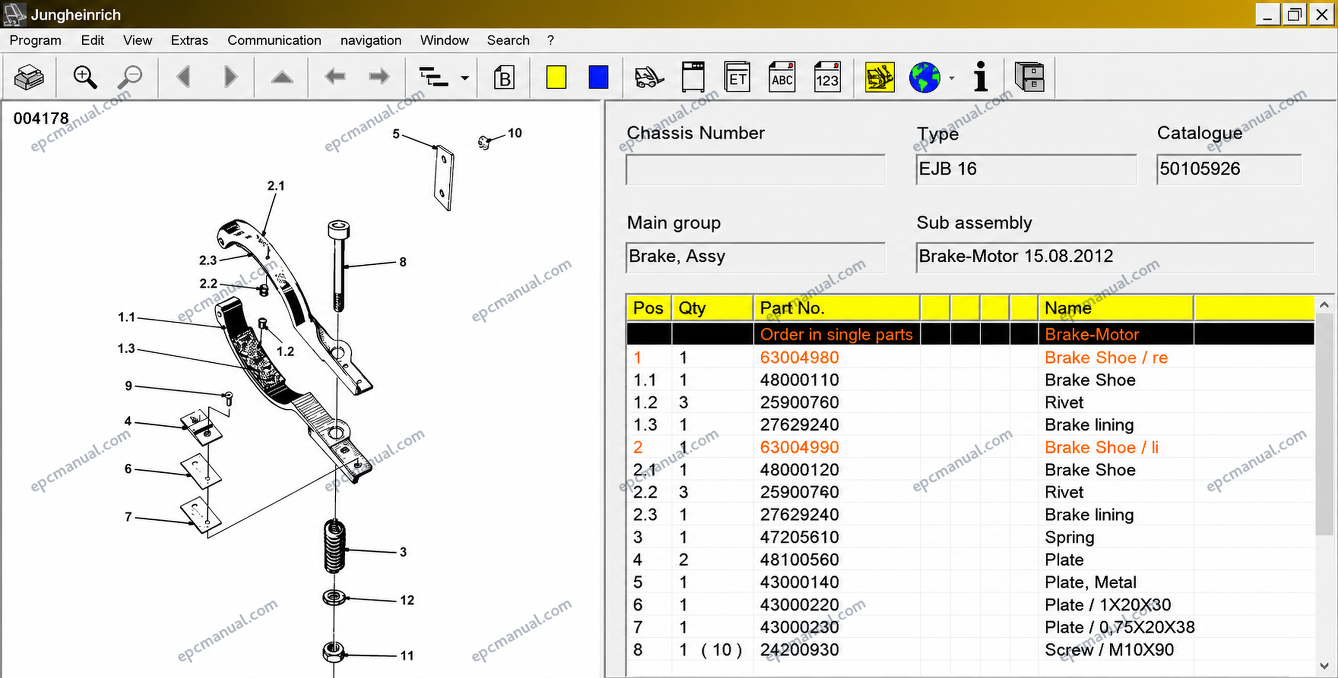Click 'Brake Shoe / re' name

[x=1106, y=357]
